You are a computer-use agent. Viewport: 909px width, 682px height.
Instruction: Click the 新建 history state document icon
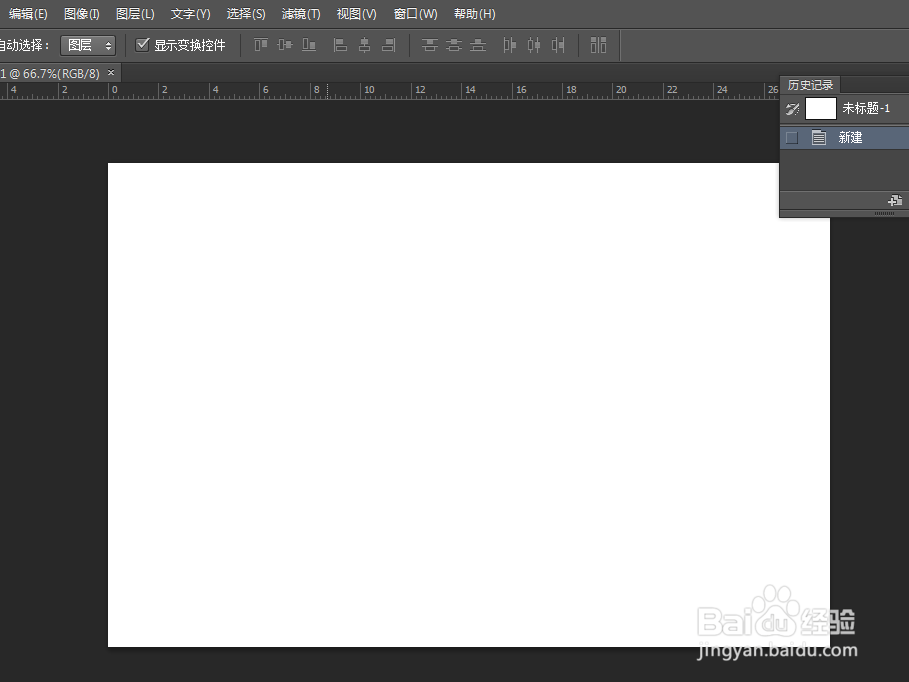tap(819, 137)
